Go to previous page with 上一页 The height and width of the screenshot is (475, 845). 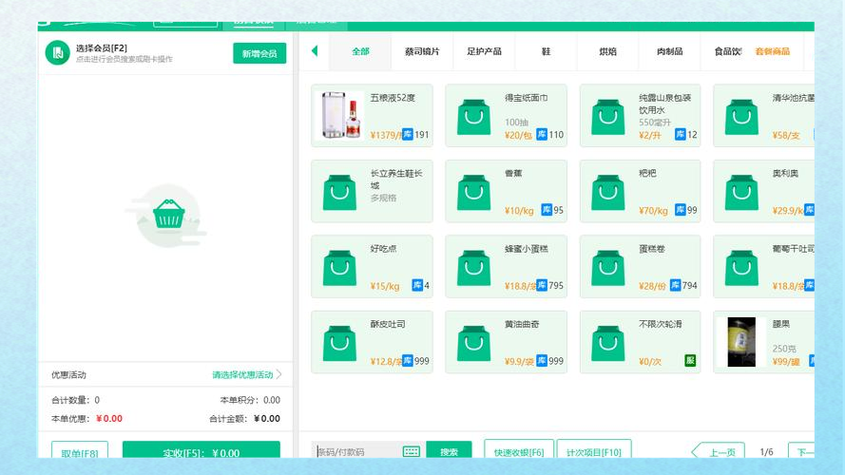pos(718,452)
